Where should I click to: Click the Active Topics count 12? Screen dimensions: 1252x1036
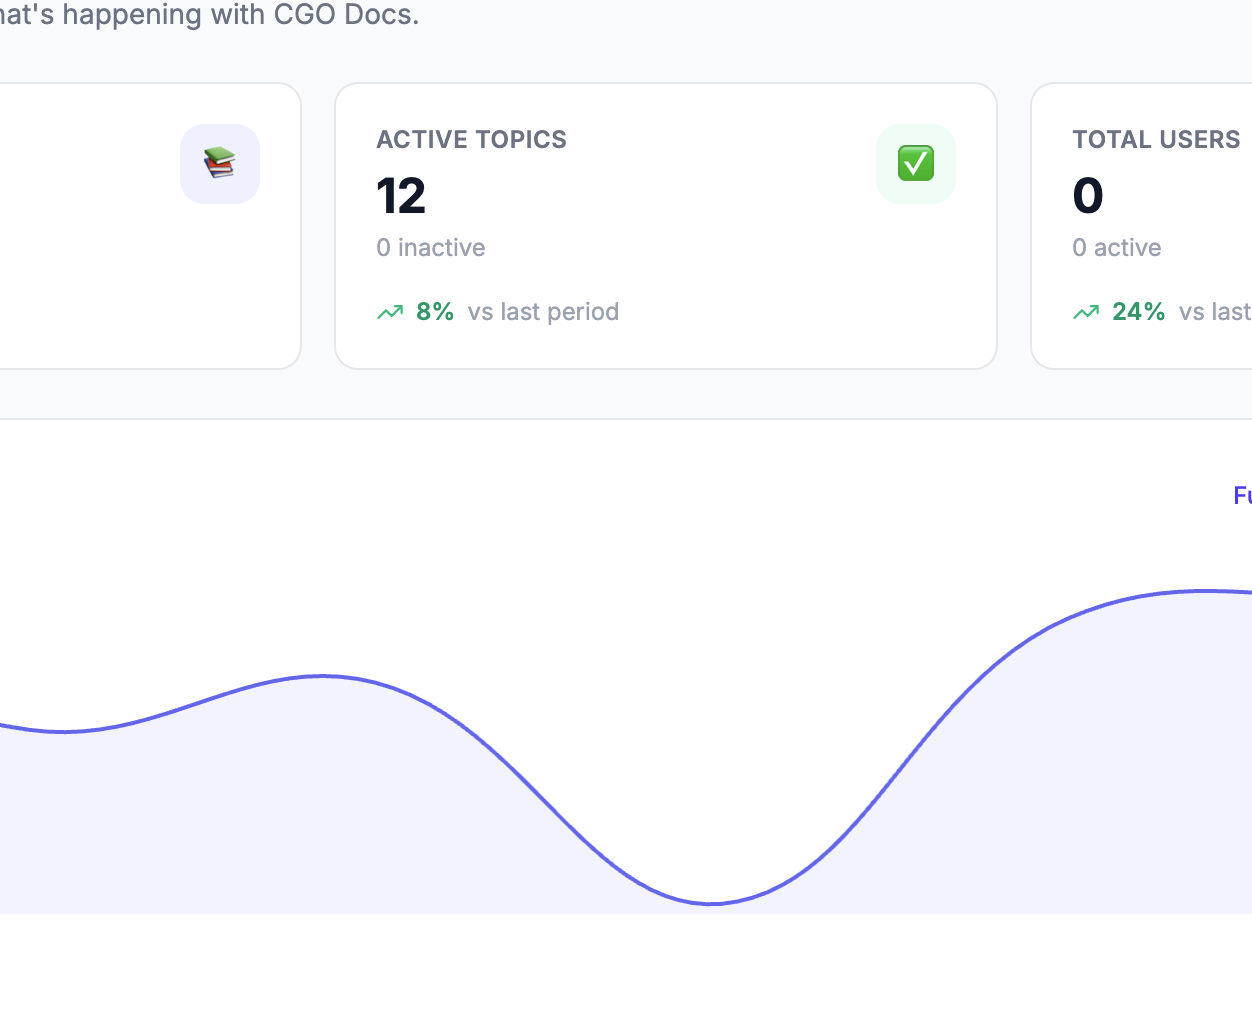401,195
